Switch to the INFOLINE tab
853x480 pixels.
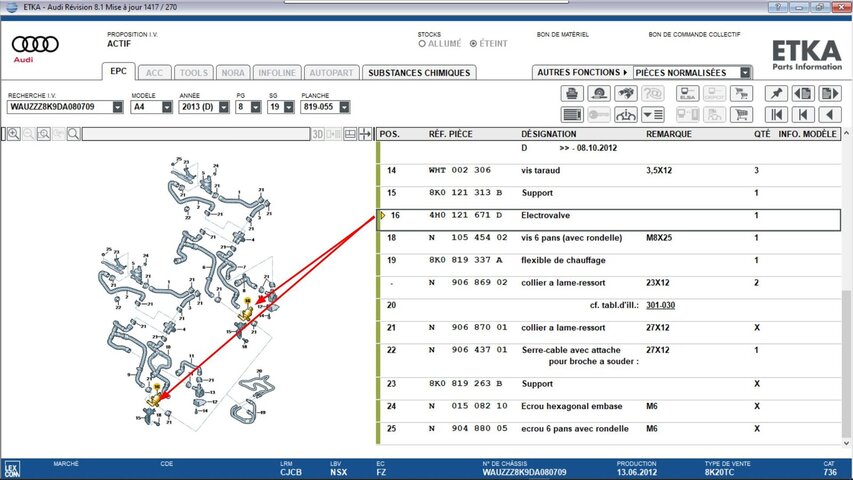pos(277,73)
